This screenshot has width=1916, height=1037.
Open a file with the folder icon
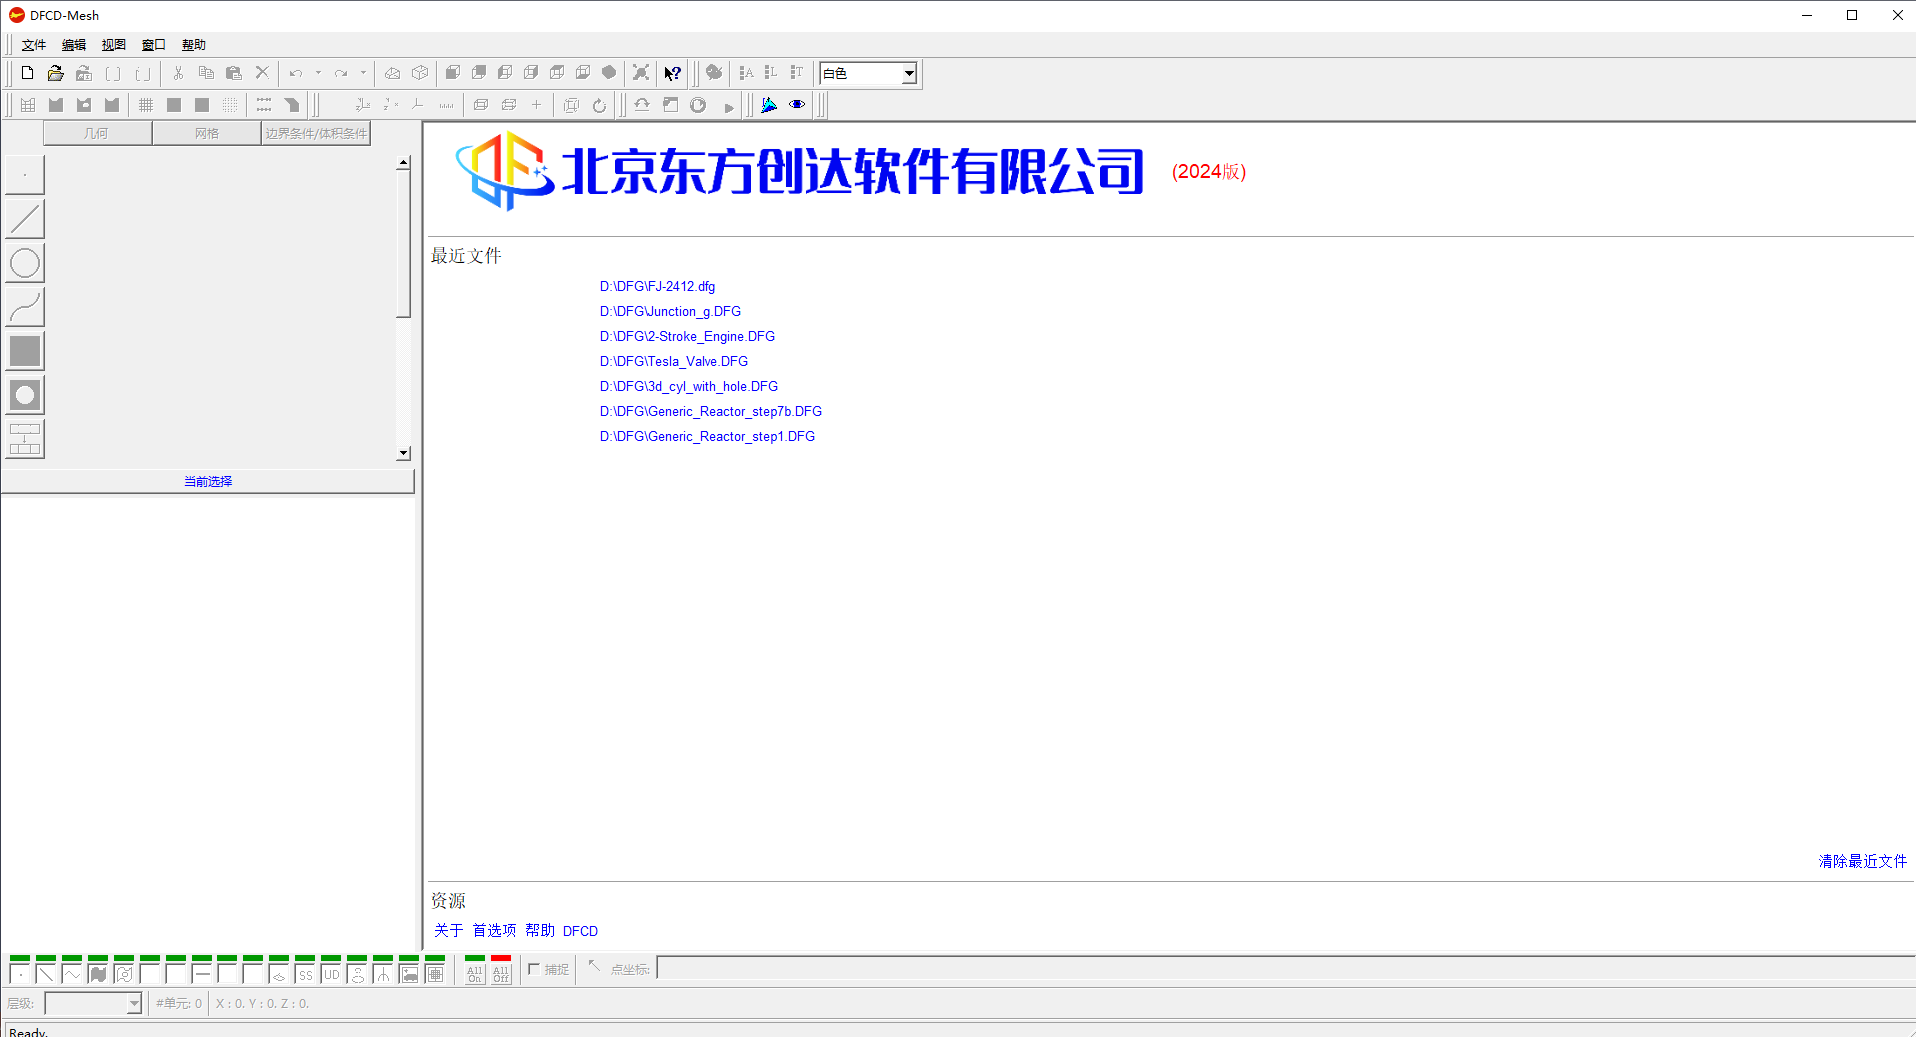click(56, 73)
